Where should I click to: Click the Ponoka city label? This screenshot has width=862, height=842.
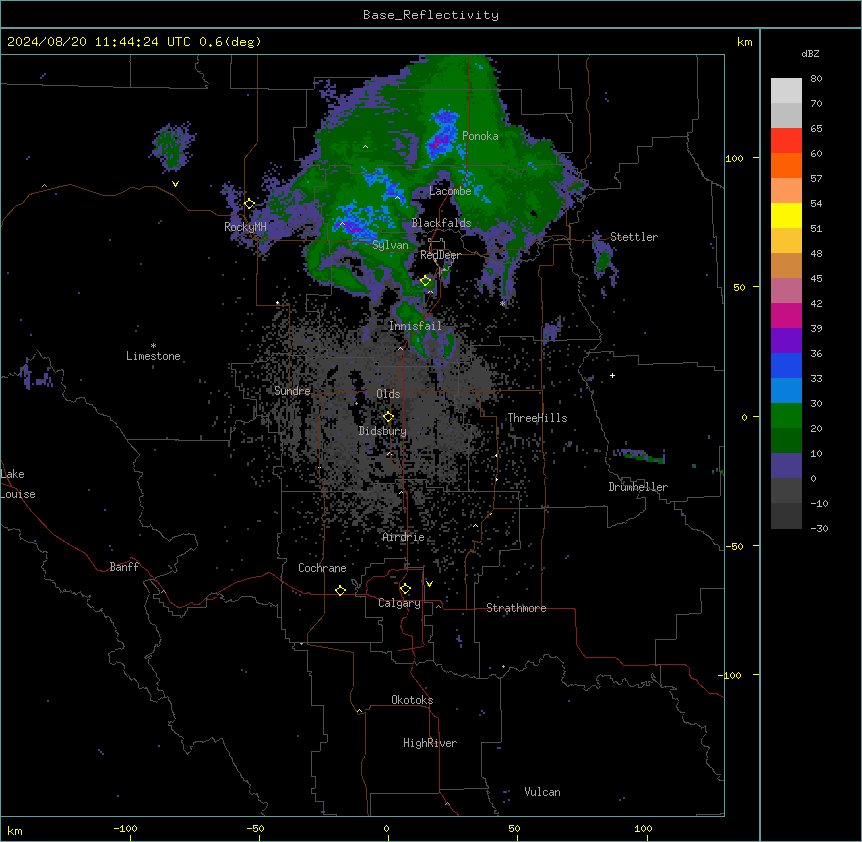pos(480,136)
